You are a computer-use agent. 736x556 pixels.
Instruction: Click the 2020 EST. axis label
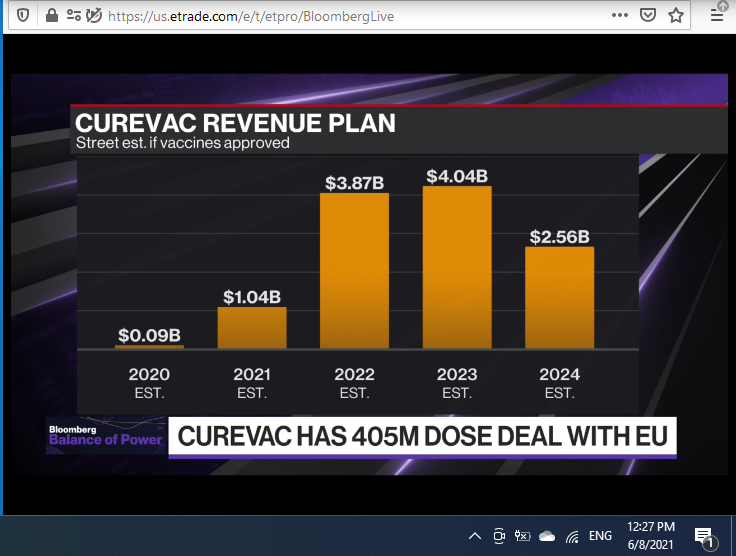[x=149, y=383]
